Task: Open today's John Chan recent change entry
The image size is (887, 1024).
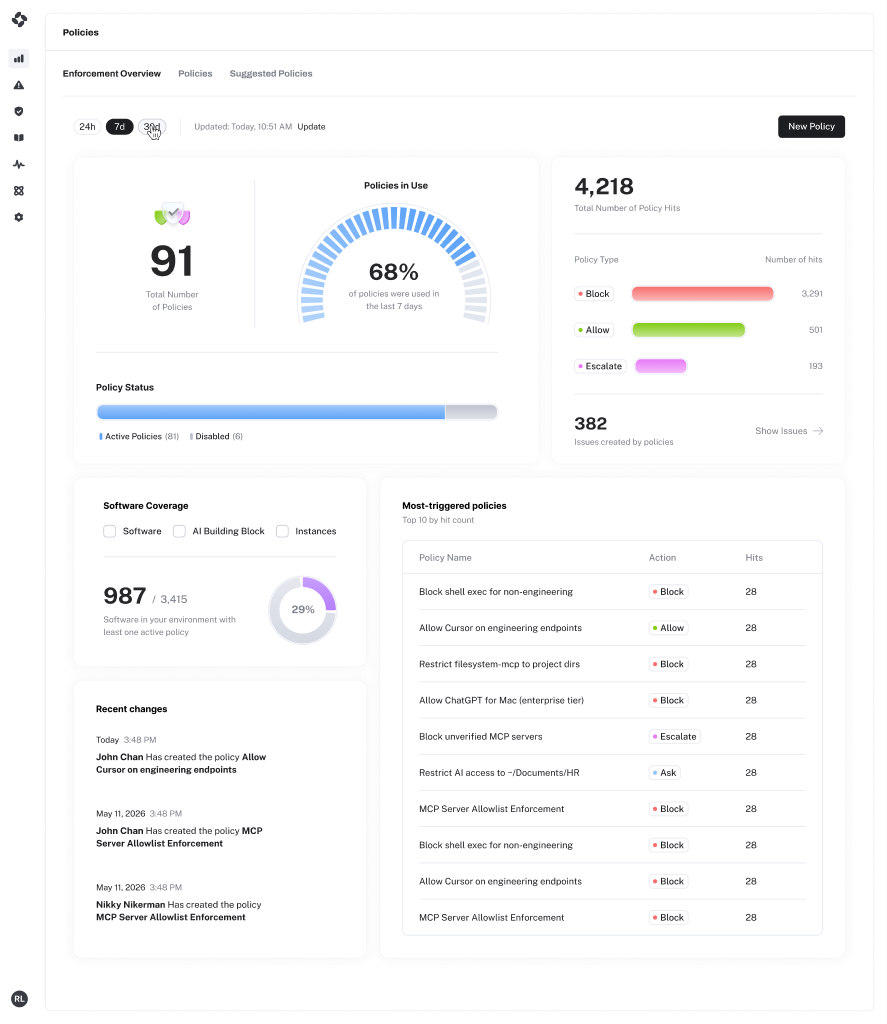Action: [181, 755]
